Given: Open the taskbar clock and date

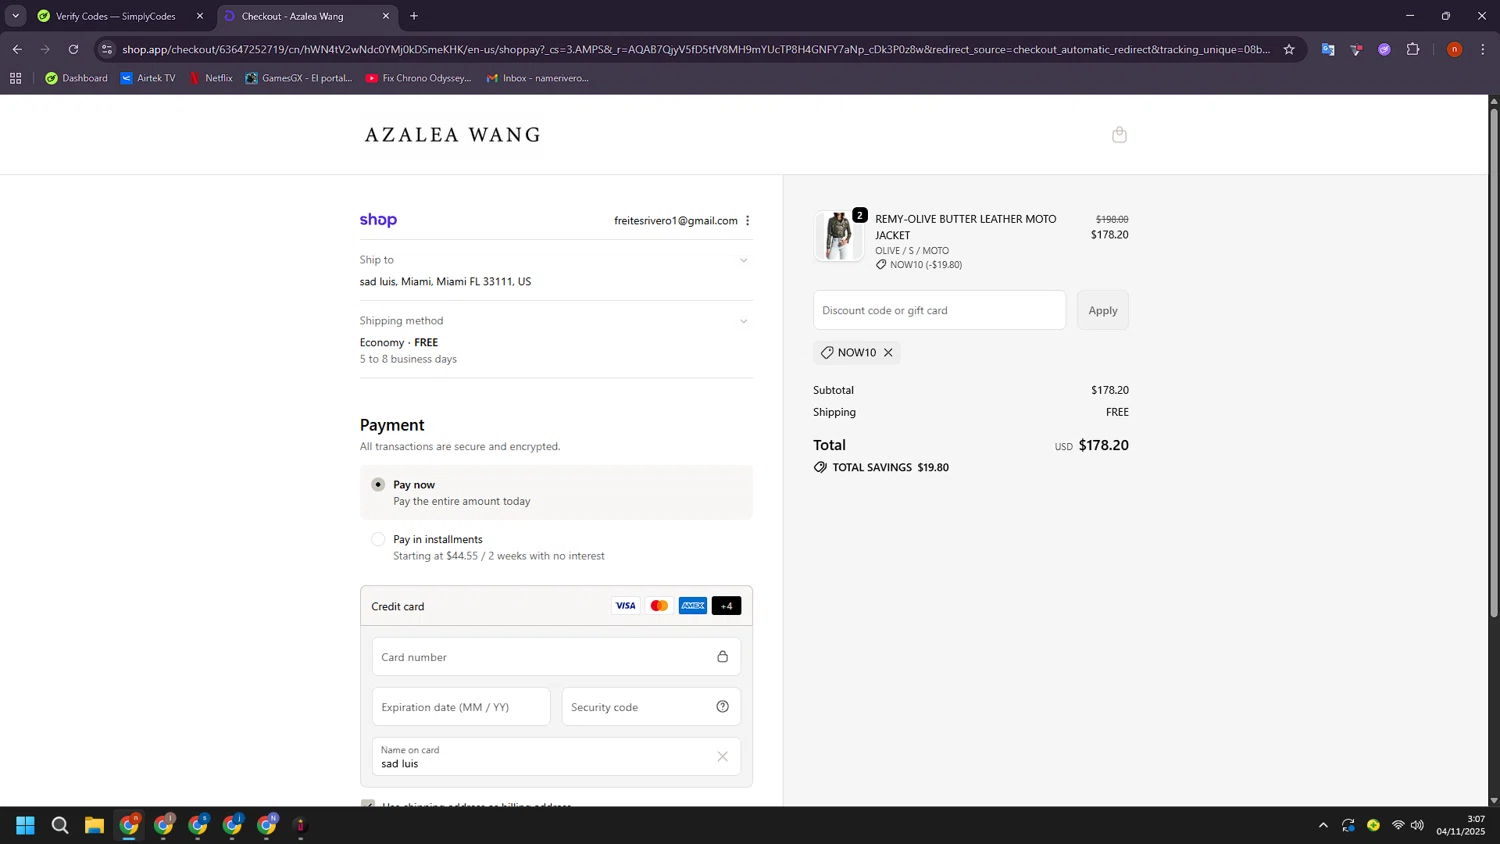Looking at the screenshot, I should pyautogui.click(x=1461, y=825).
